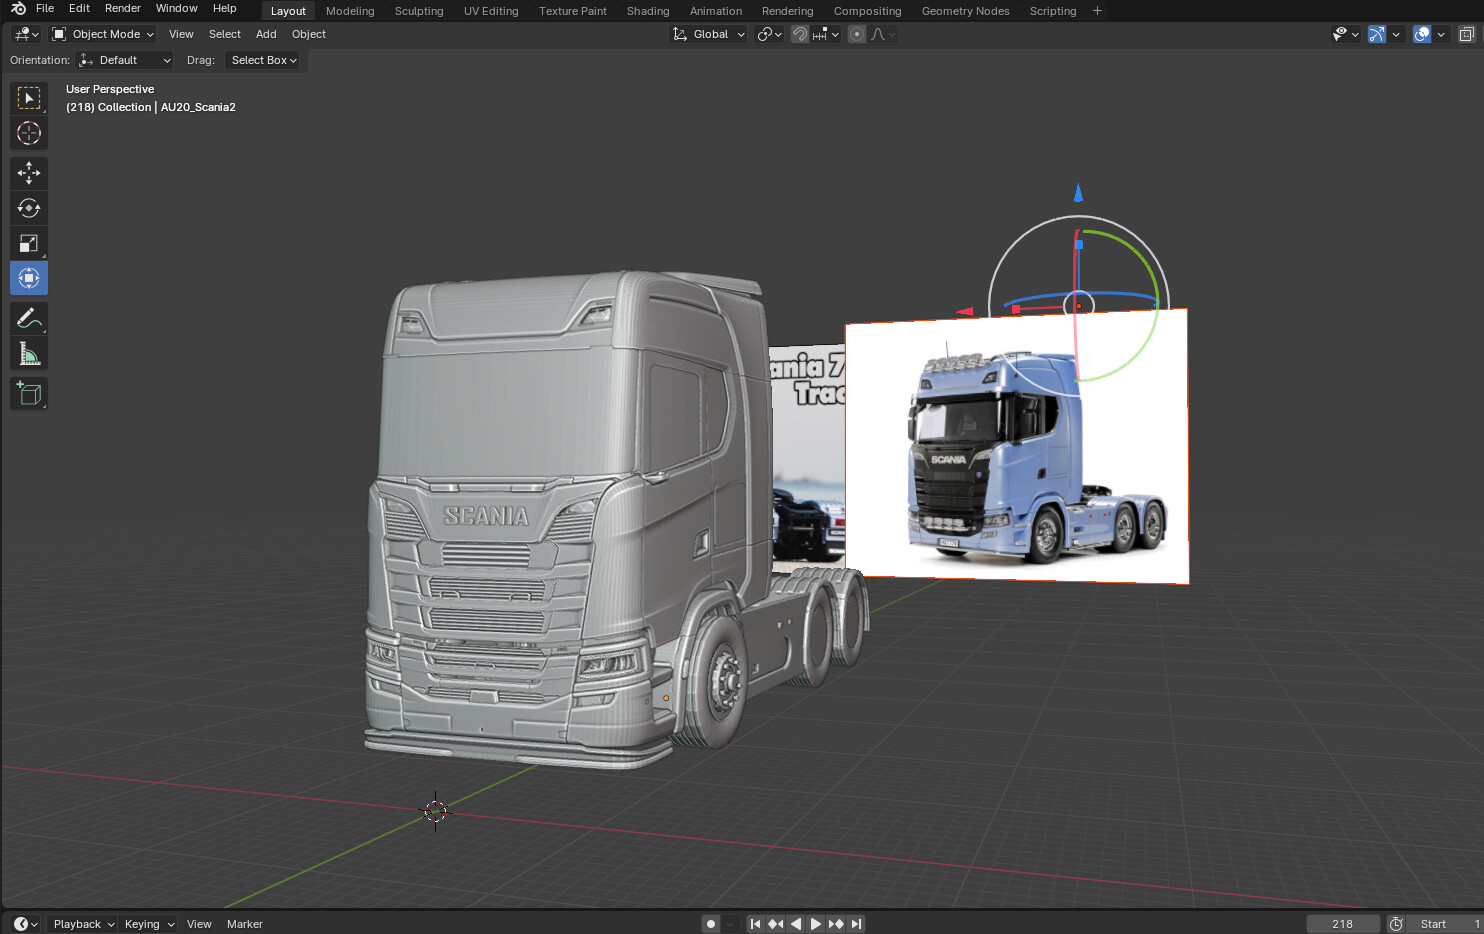Open the Add menu in the viewport header
This screenshot has height=934, width=1484.
(265, 33)
